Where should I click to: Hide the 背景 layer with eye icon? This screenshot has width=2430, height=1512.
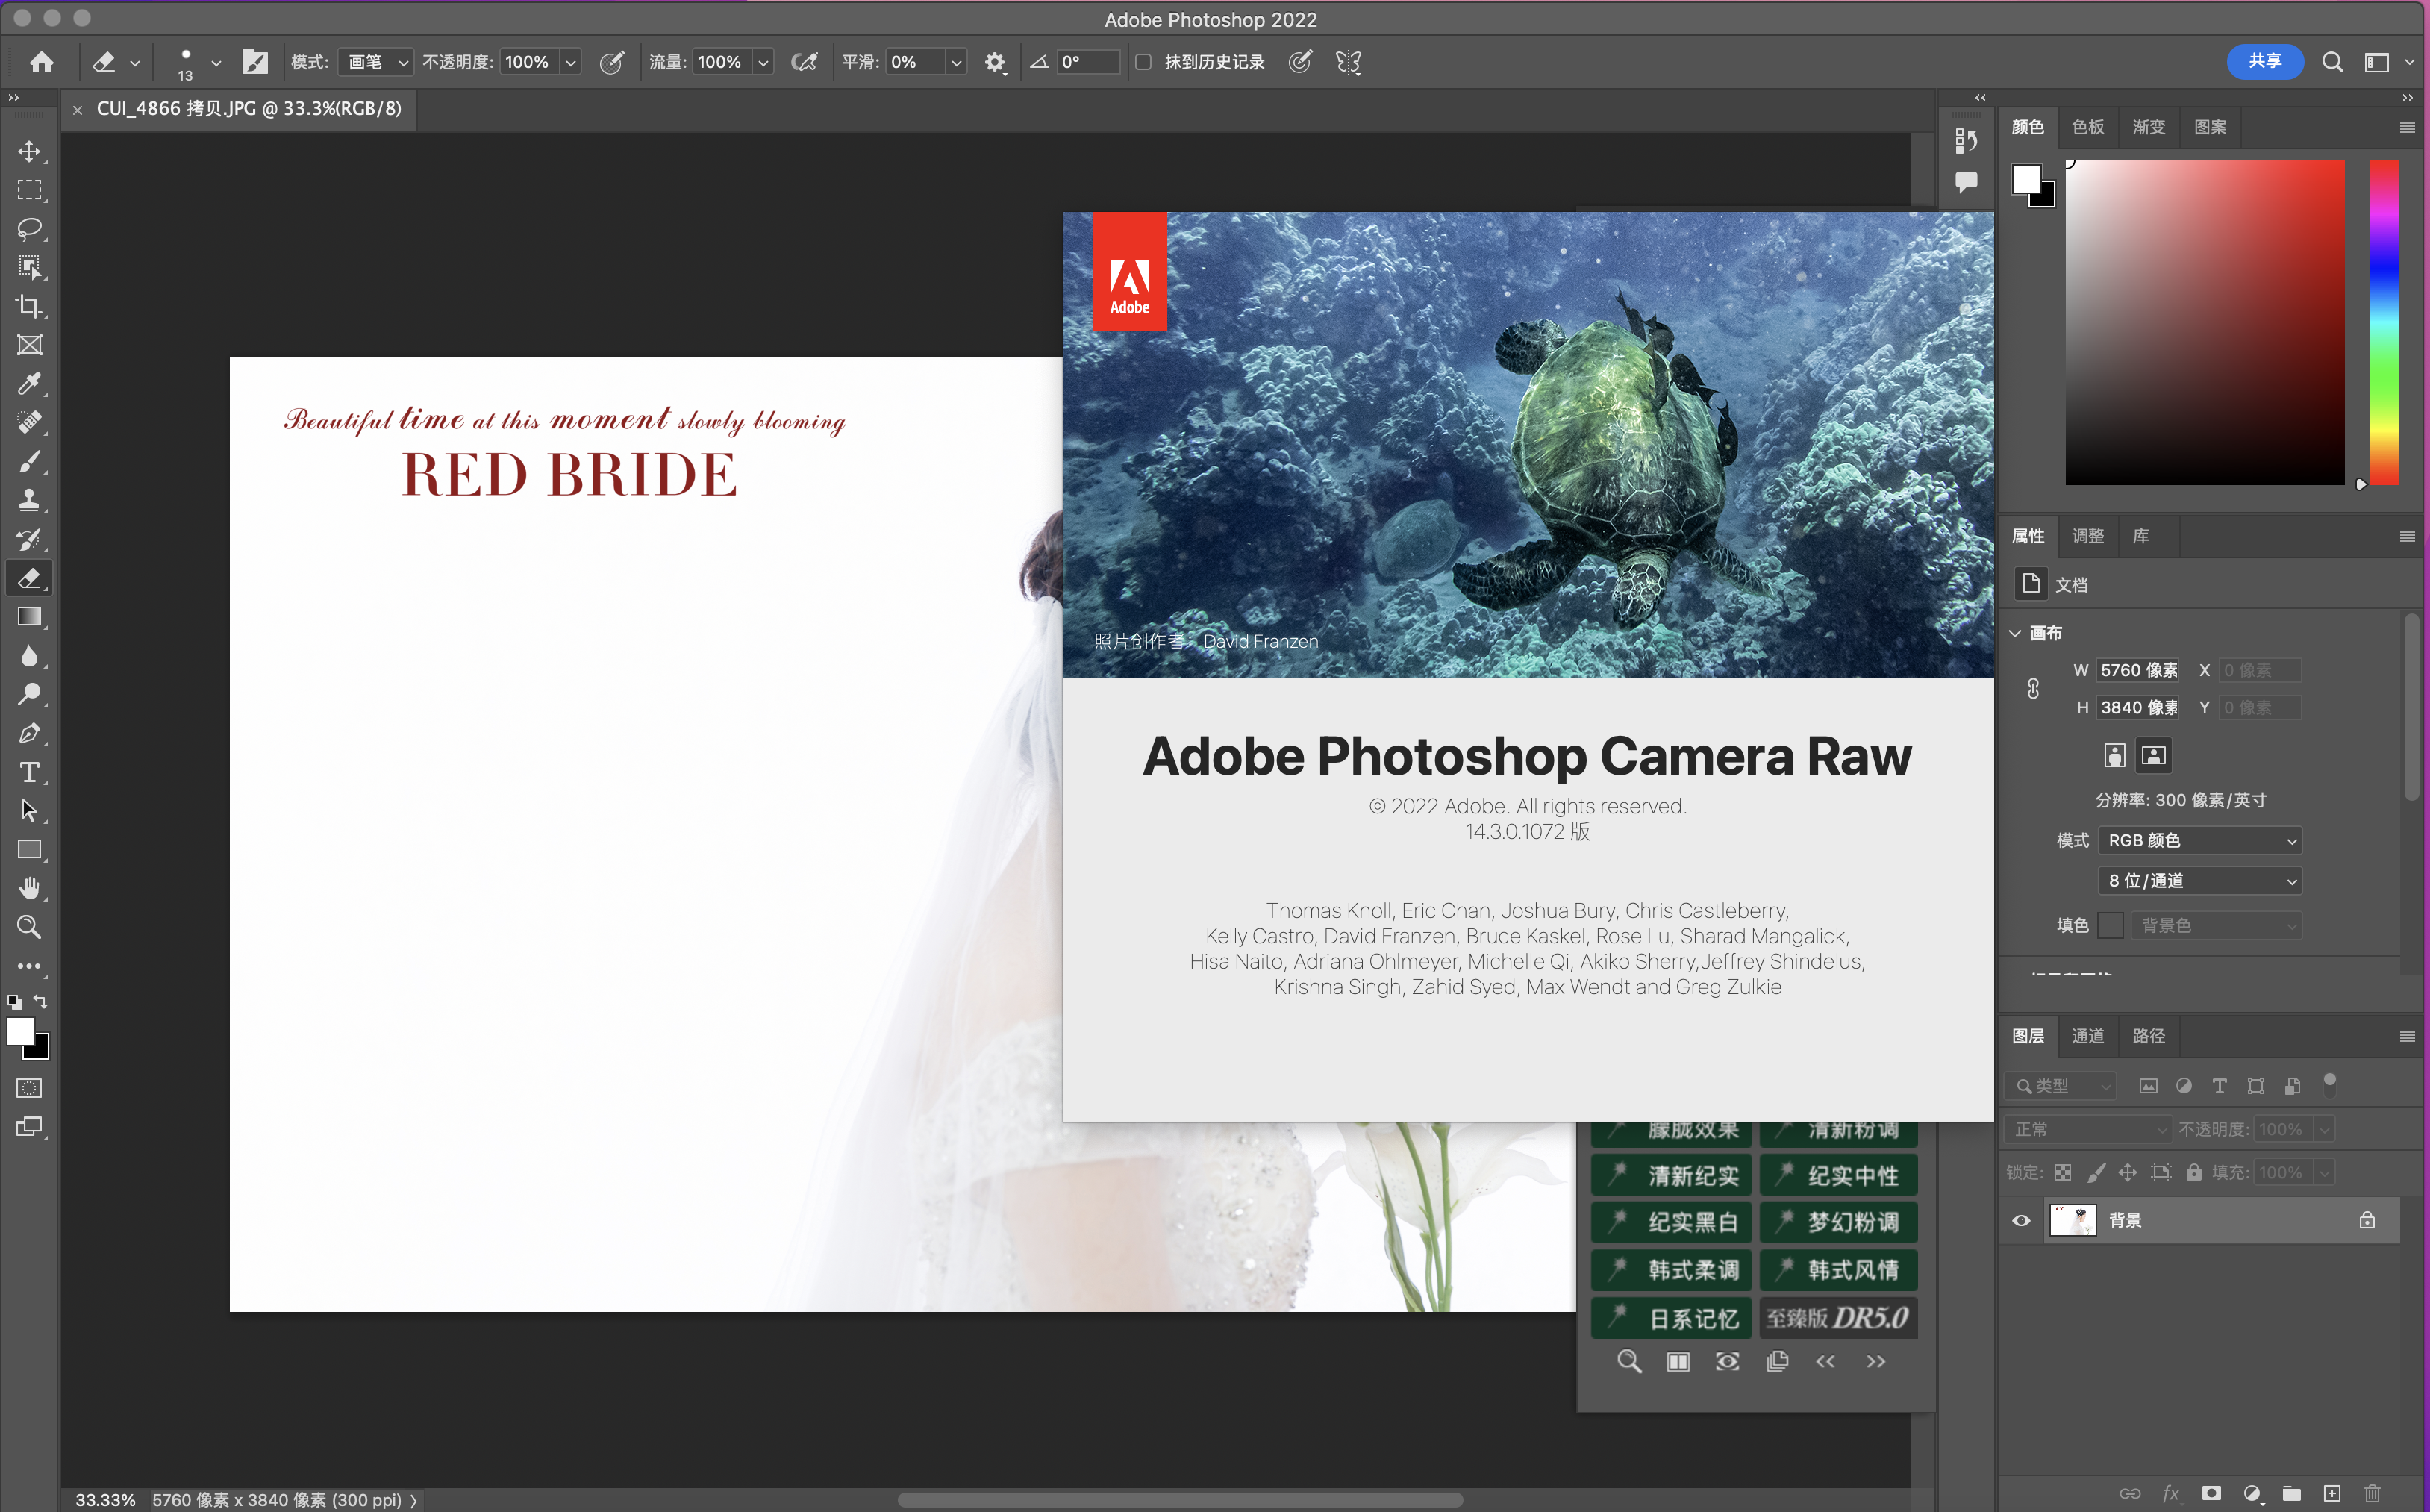pyautogui.click(x=2021, y=1220)
